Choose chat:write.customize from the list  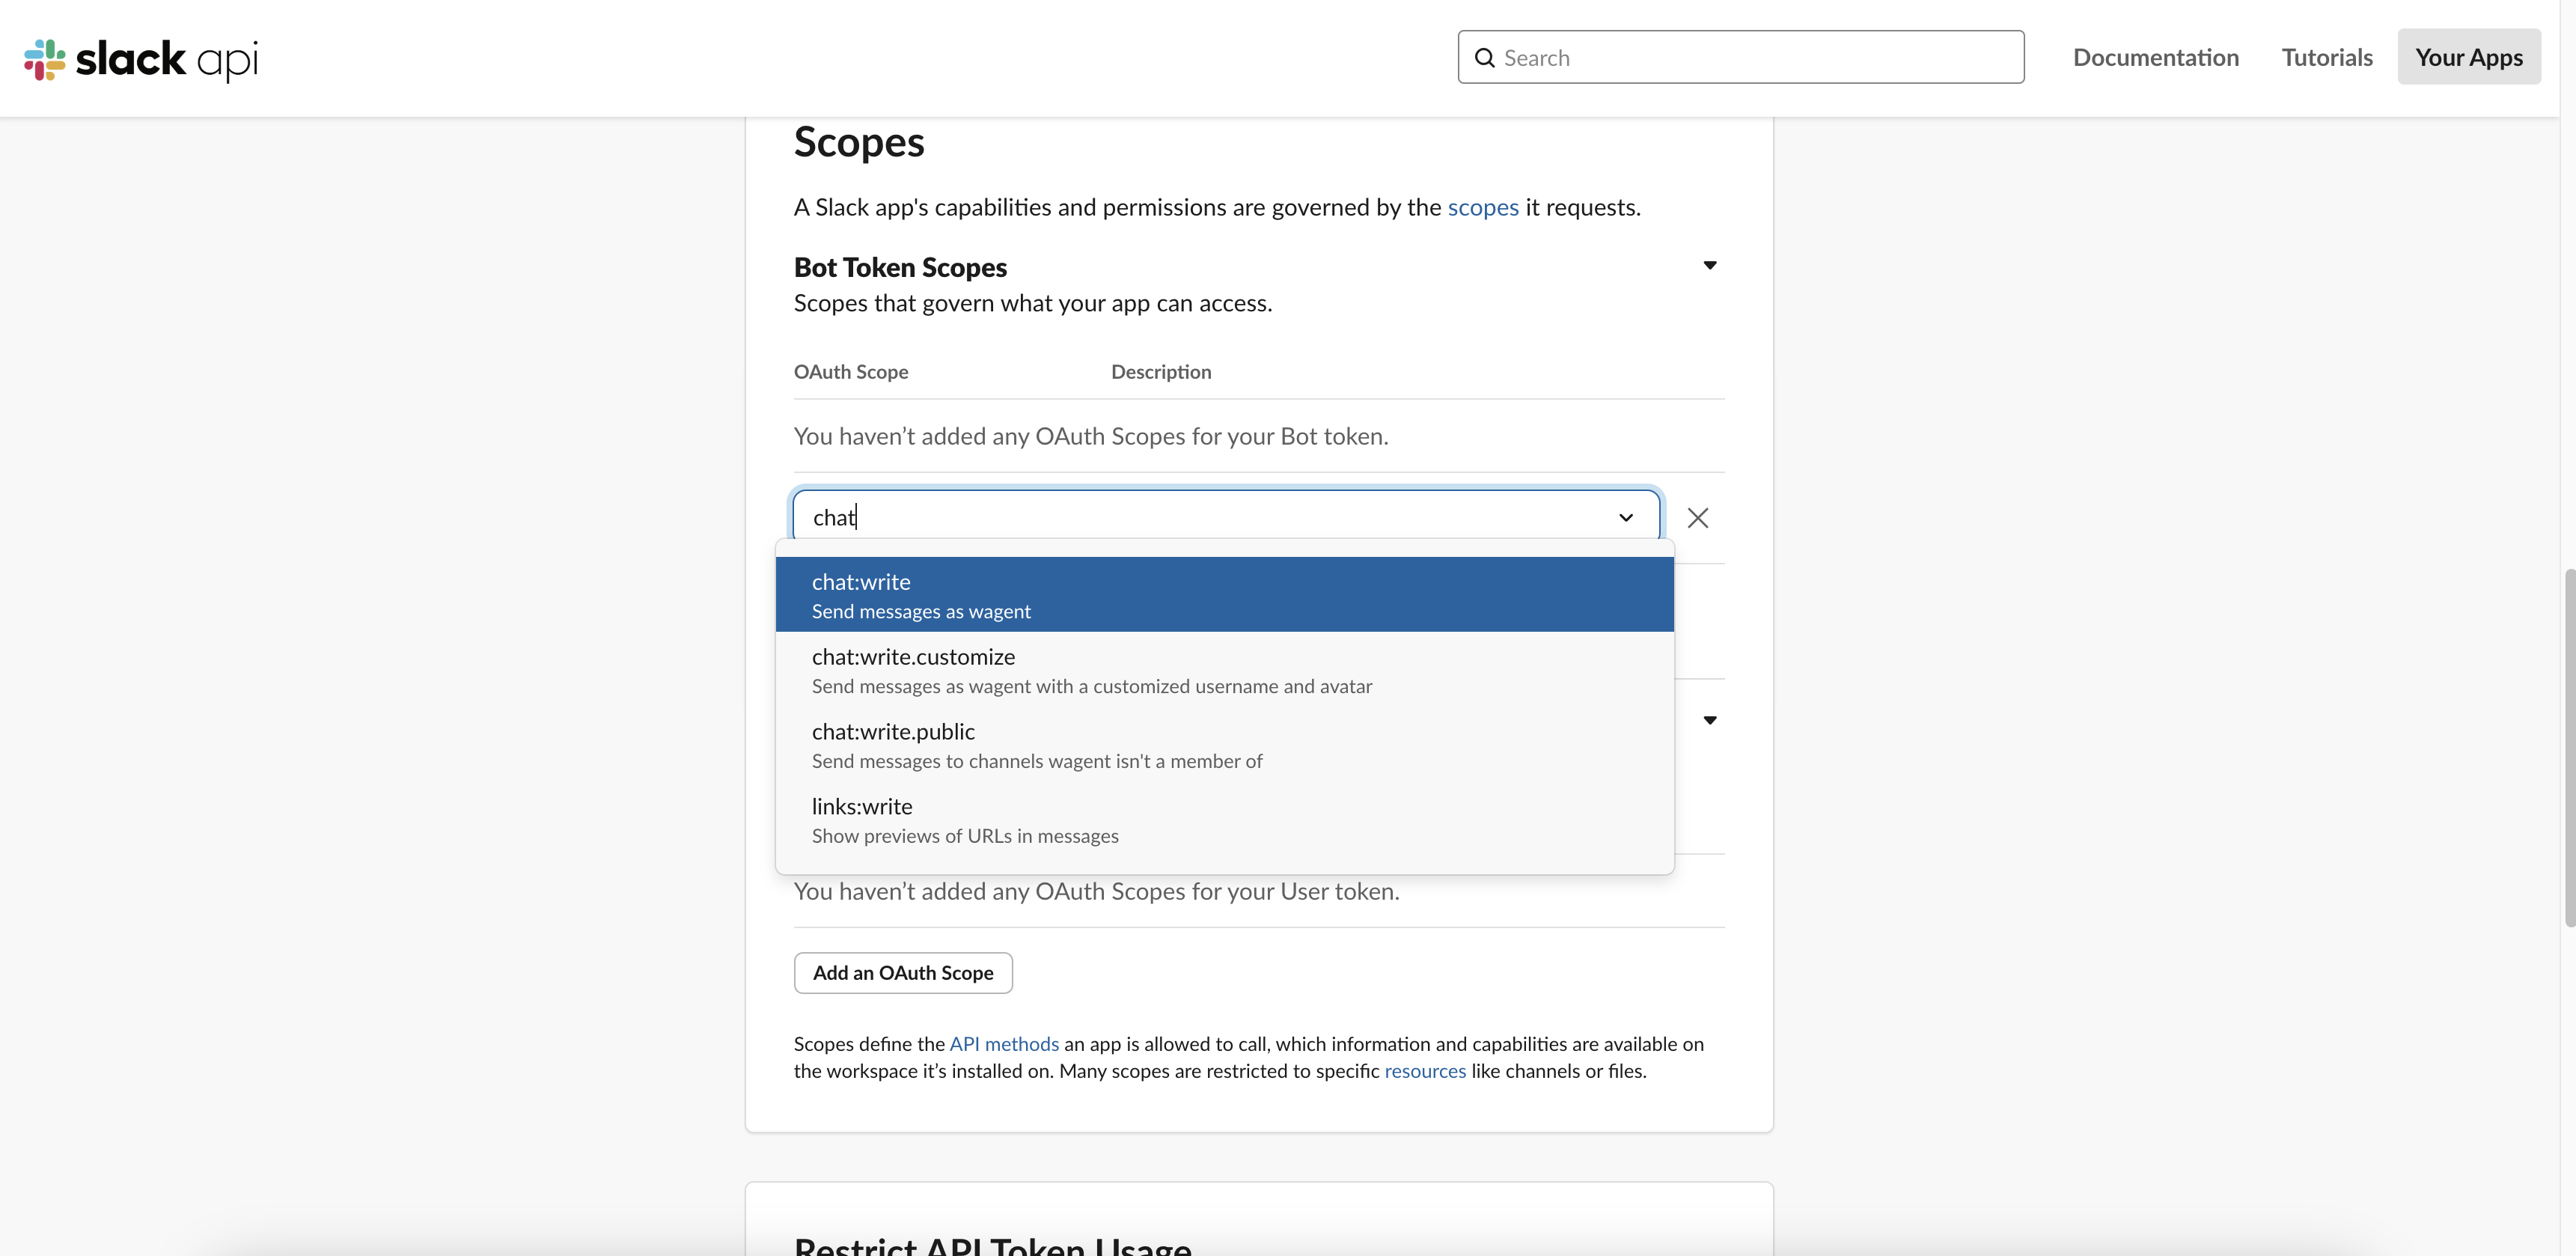(1224, 670)
